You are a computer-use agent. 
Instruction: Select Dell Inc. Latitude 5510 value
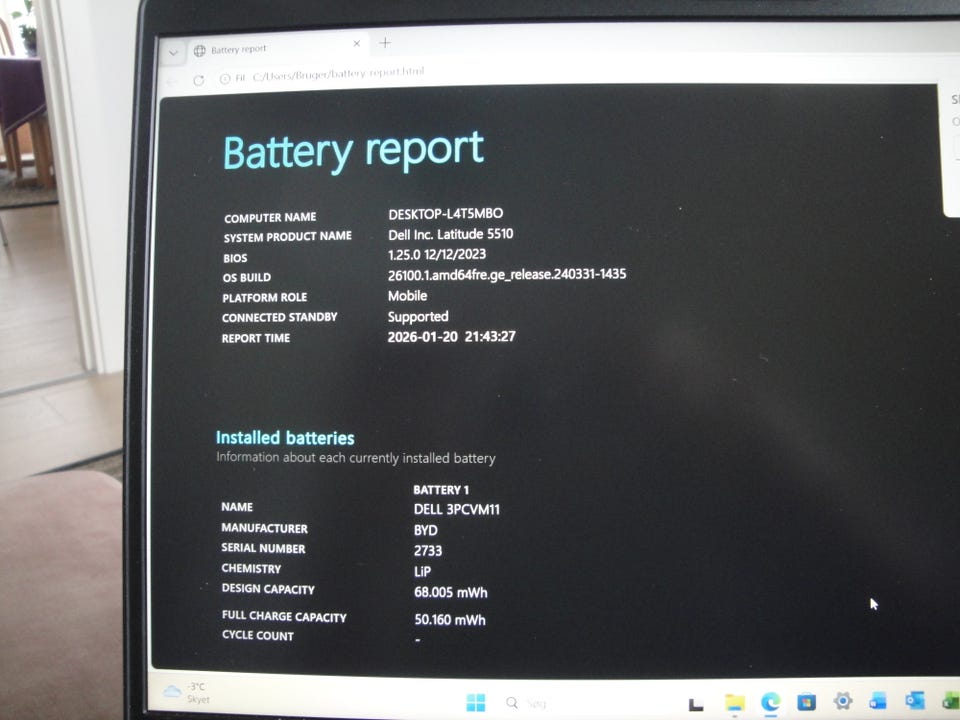(451, 234)
